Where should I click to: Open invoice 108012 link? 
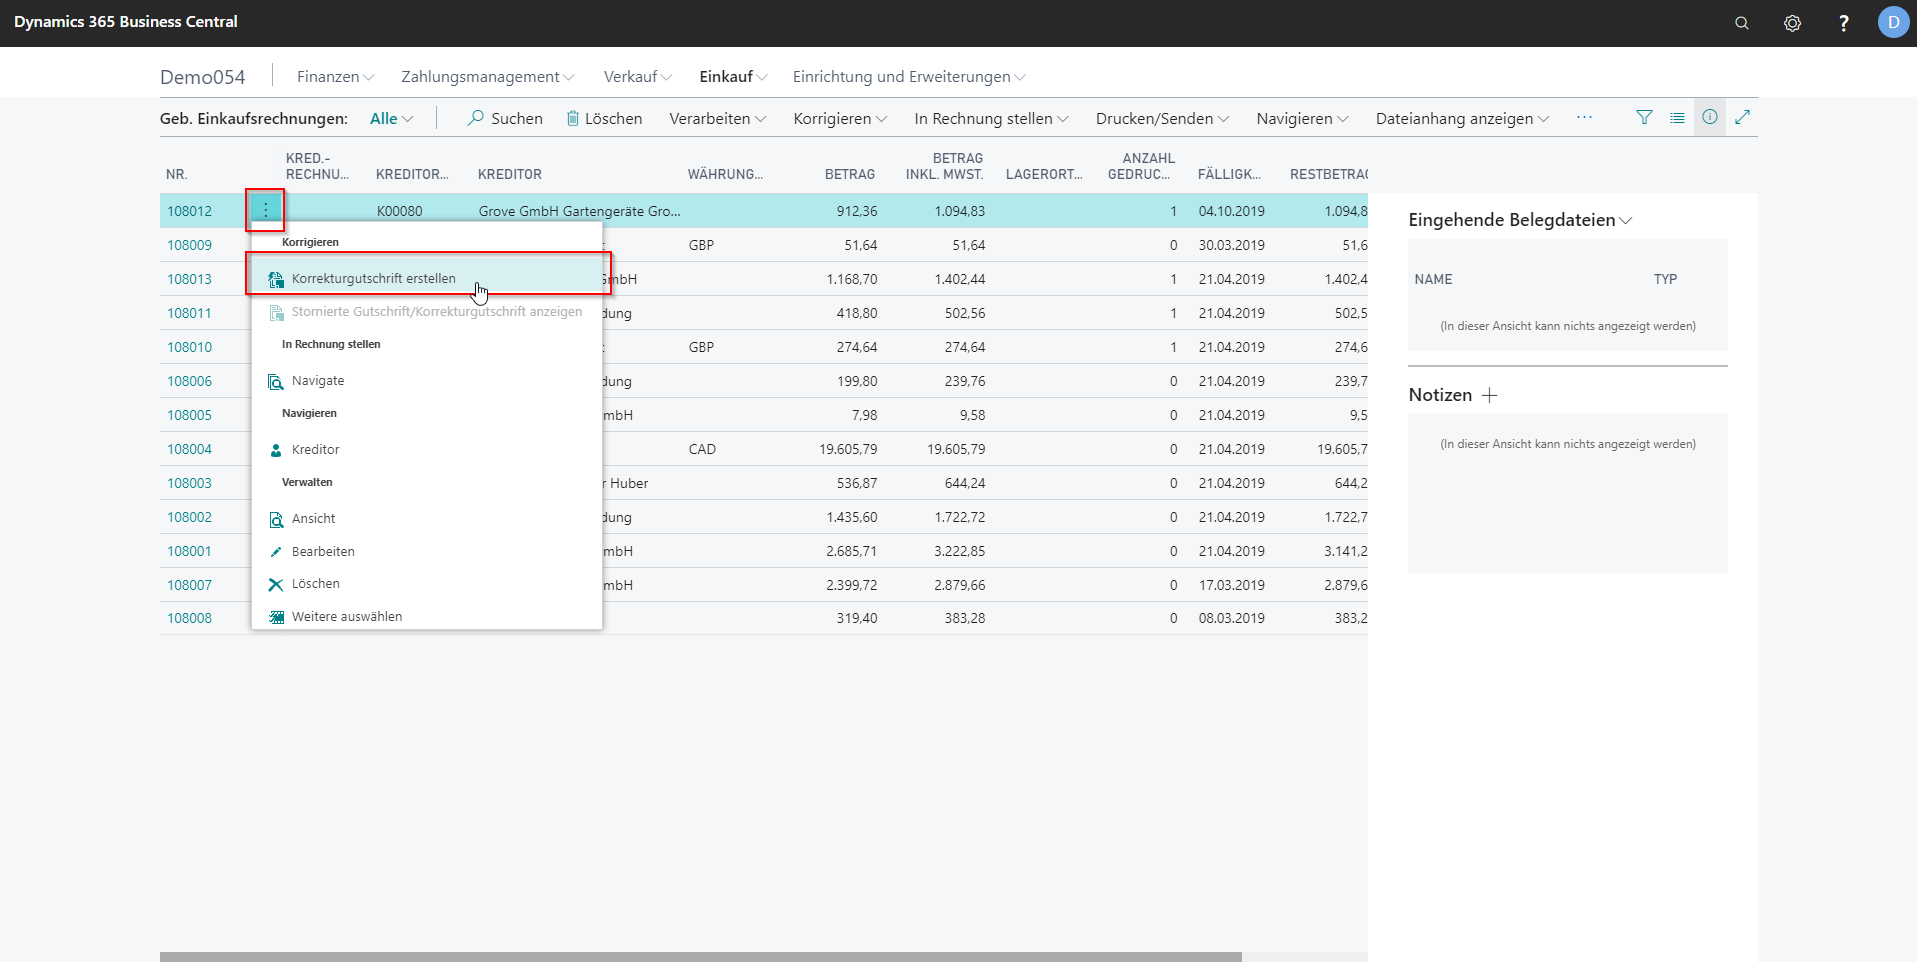click(x=189, y=211)
